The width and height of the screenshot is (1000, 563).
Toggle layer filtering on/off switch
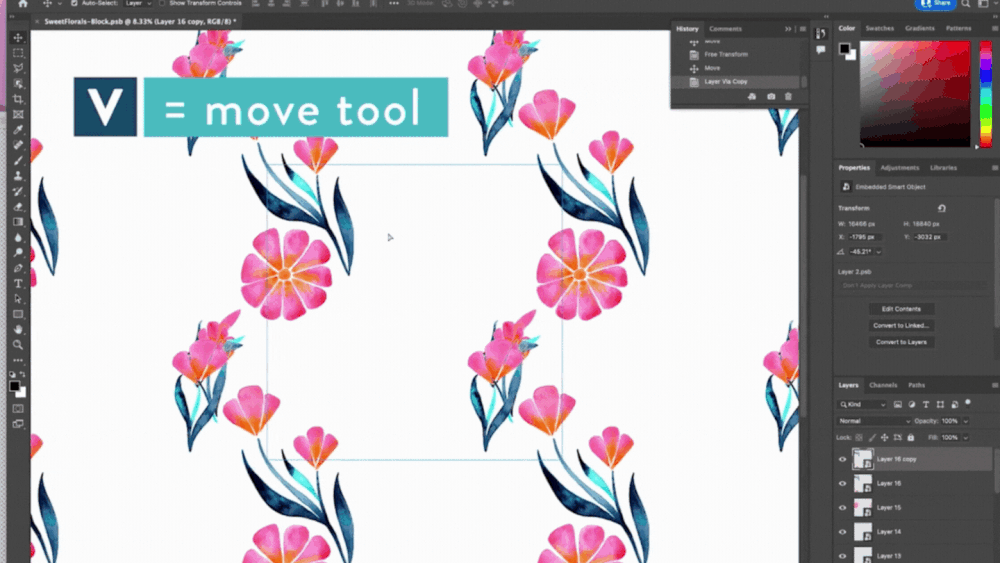pos(968,403)
